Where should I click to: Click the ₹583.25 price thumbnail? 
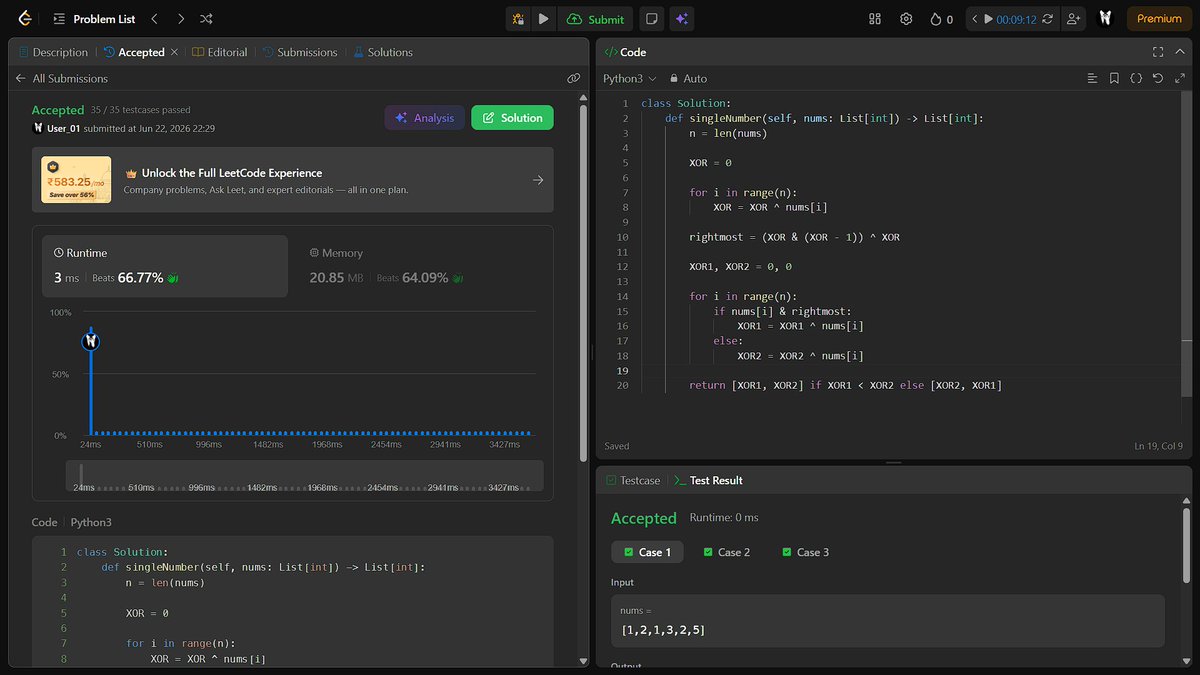76,180
